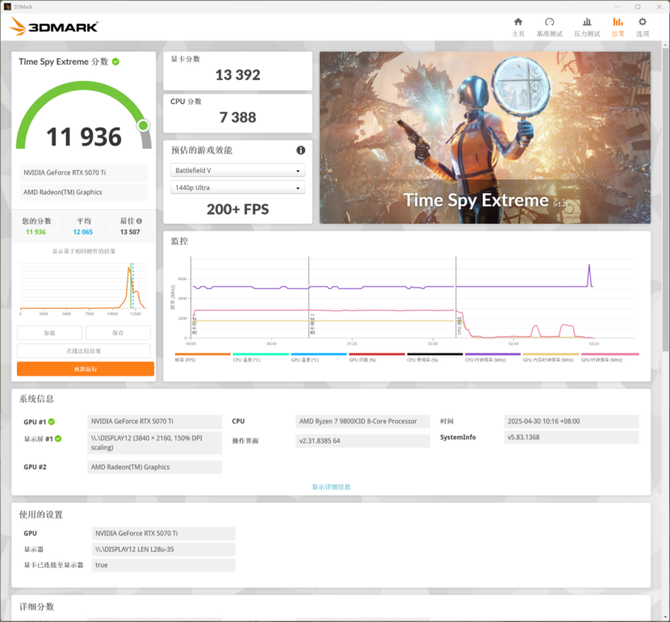The width and height of the screenshot is (670, 622).
Task: Click the 3DMARK logo in the header
Action: point(53,26)
